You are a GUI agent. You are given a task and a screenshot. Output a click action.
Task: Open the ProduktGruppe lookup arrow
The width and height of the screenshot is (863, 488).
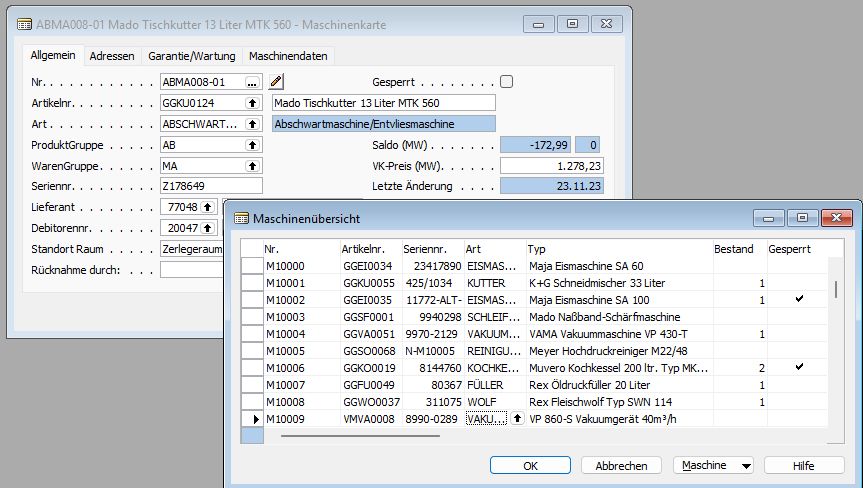(252, 145)
